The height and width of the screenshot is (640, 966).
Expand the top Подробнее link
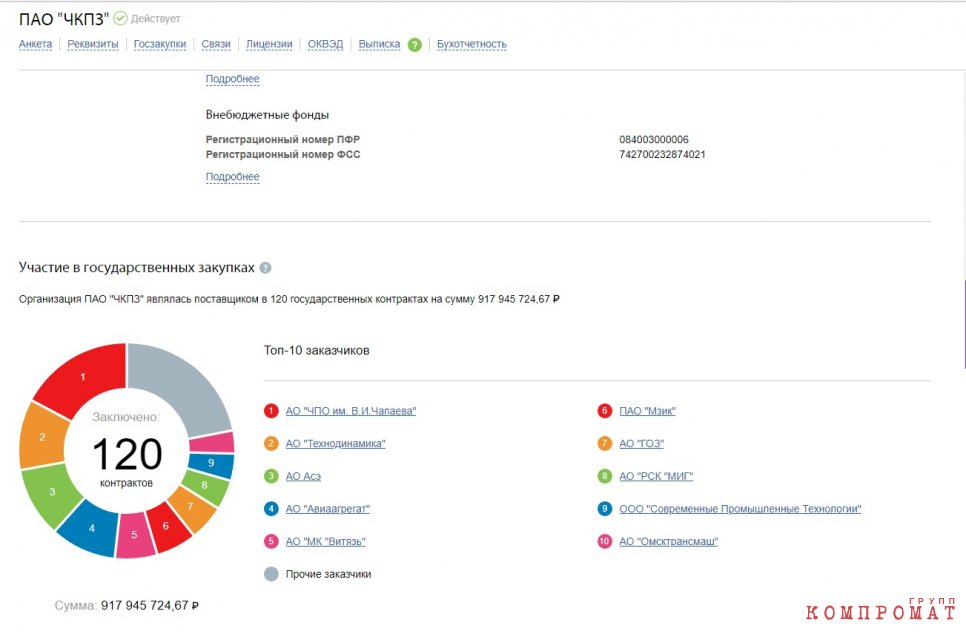(232, 79)
